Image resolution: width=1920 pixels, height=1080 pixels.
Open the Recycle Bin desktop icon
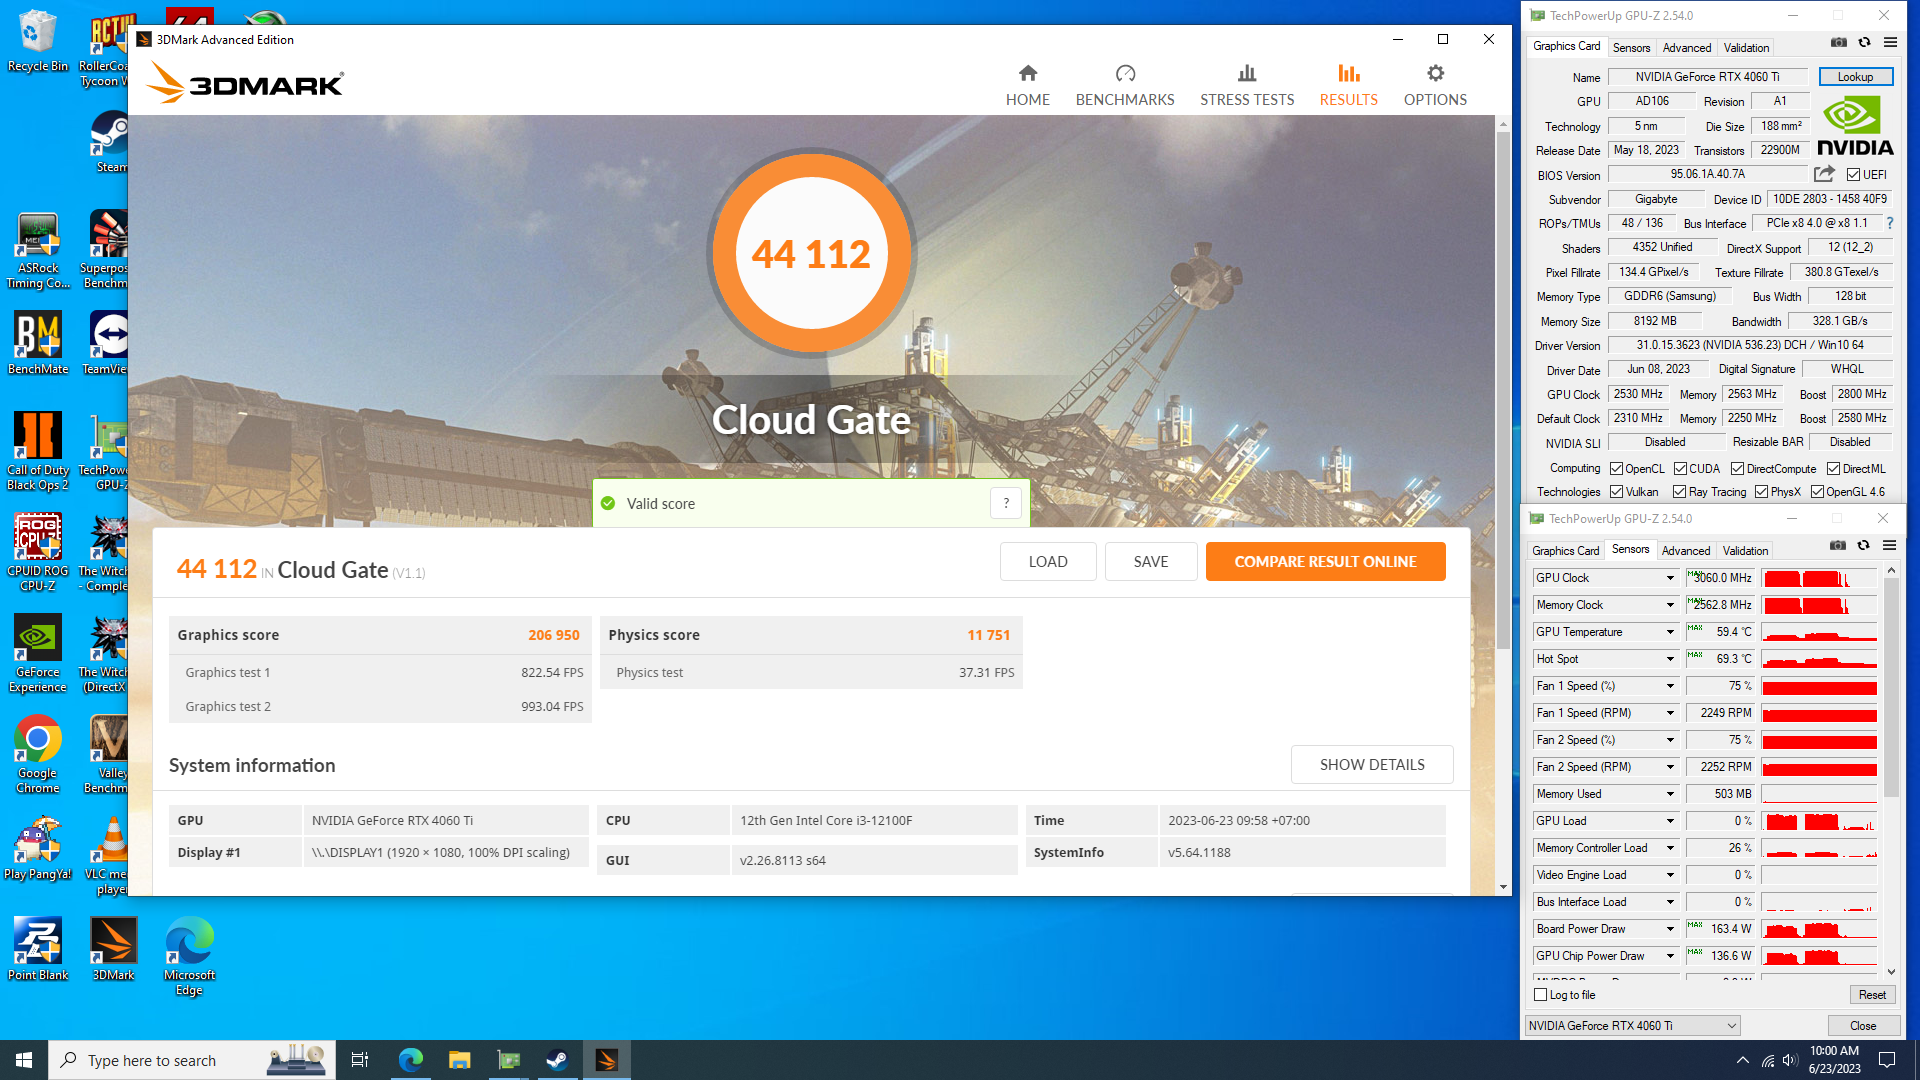pos(38,42)
